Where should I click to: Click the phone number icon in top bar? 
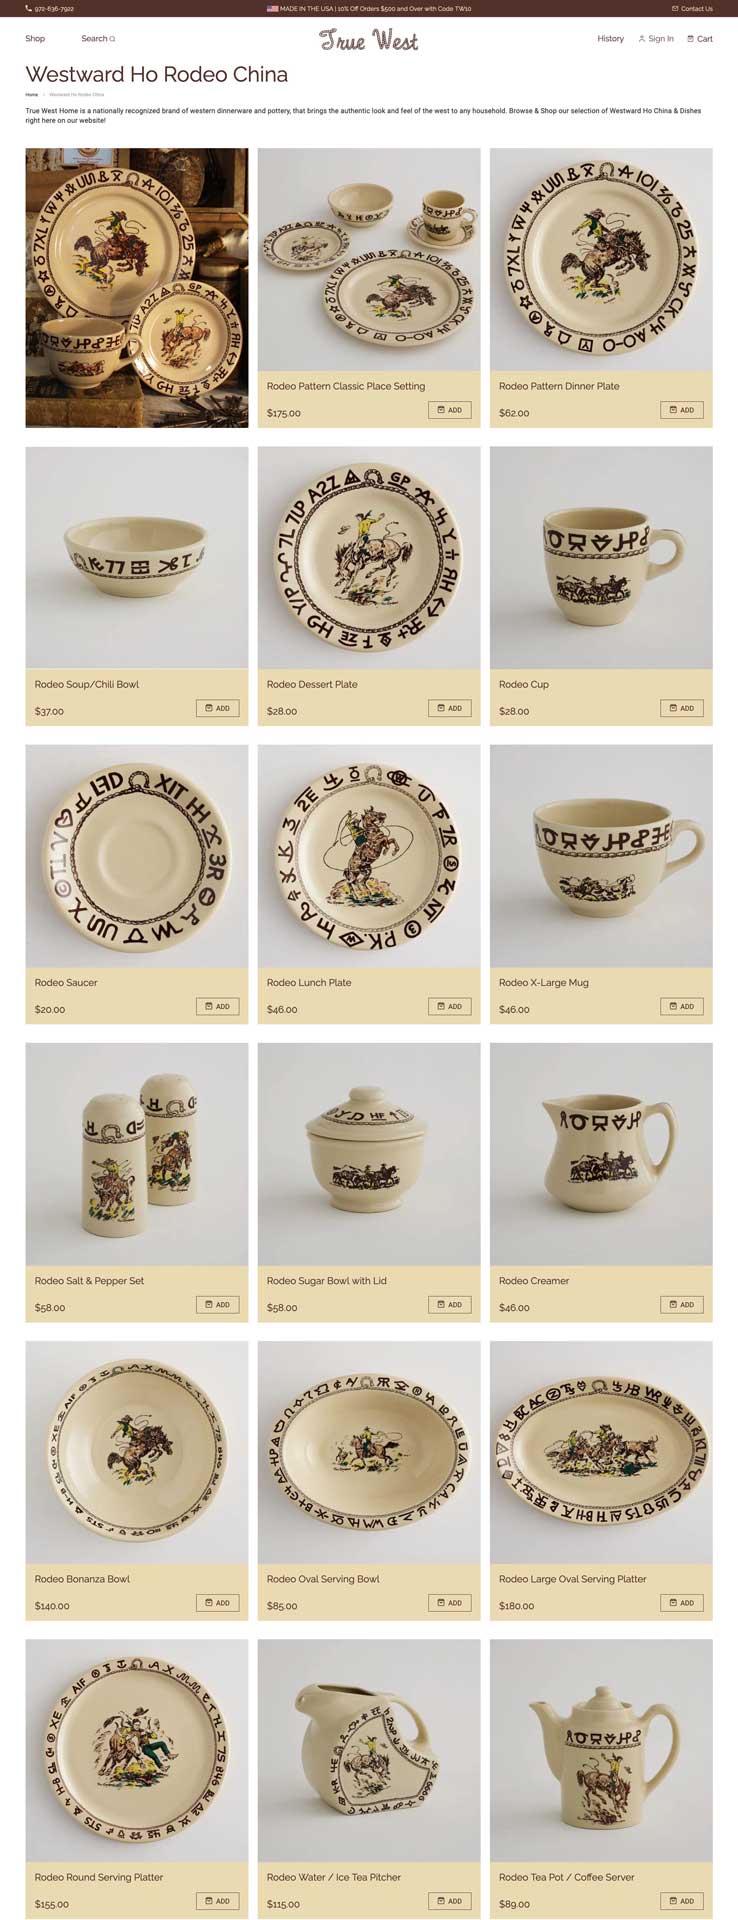28,8
